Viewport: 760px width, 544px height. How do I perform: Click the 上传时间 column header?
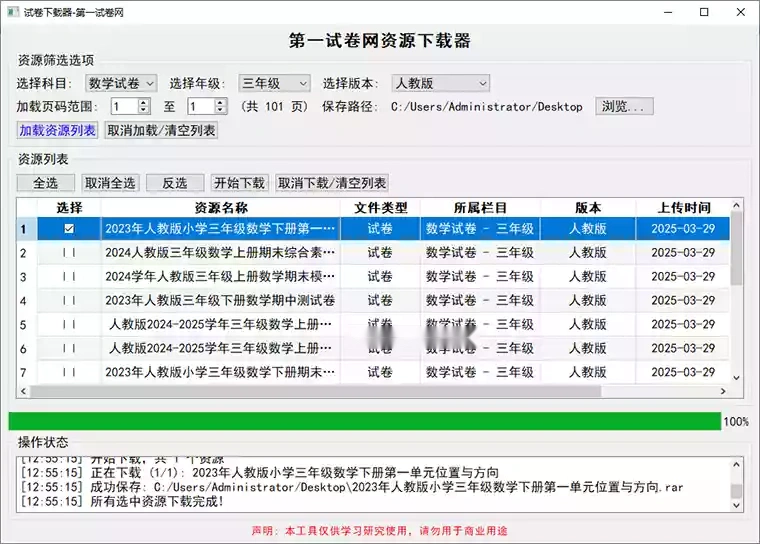pyautogui.click(x=683, y=207)
